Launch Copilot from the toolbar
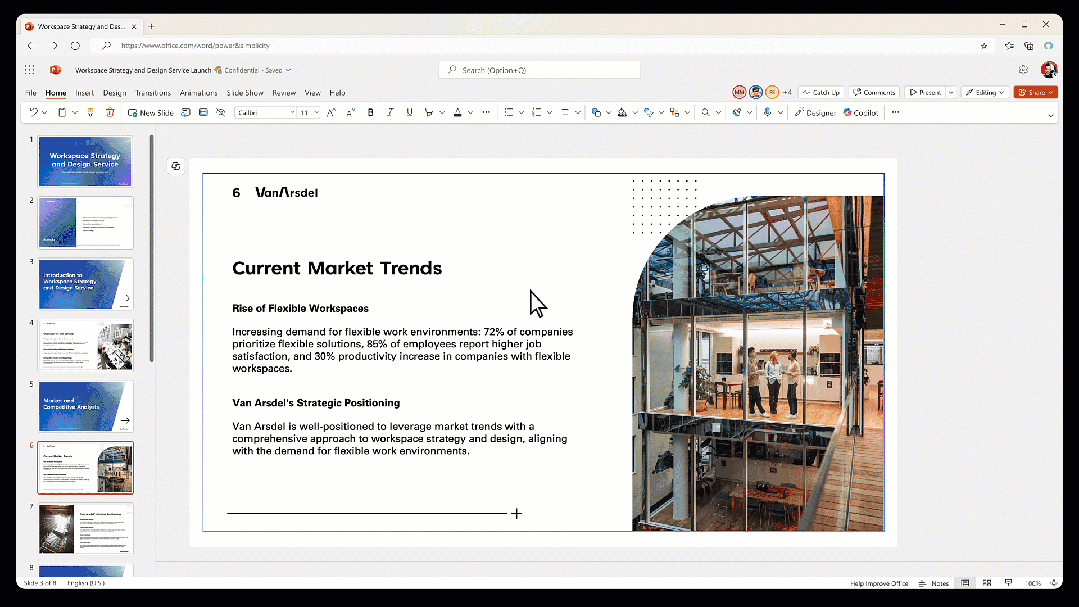The height and width of the screenshot is (607, 1079). point(860,113)
